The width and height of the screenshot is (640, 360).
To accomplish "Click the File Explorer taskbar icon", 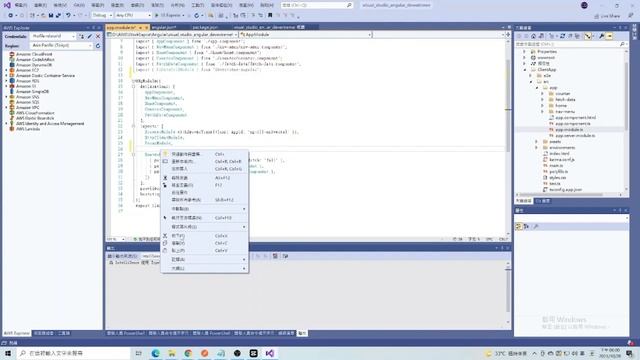I will point(172,353).
